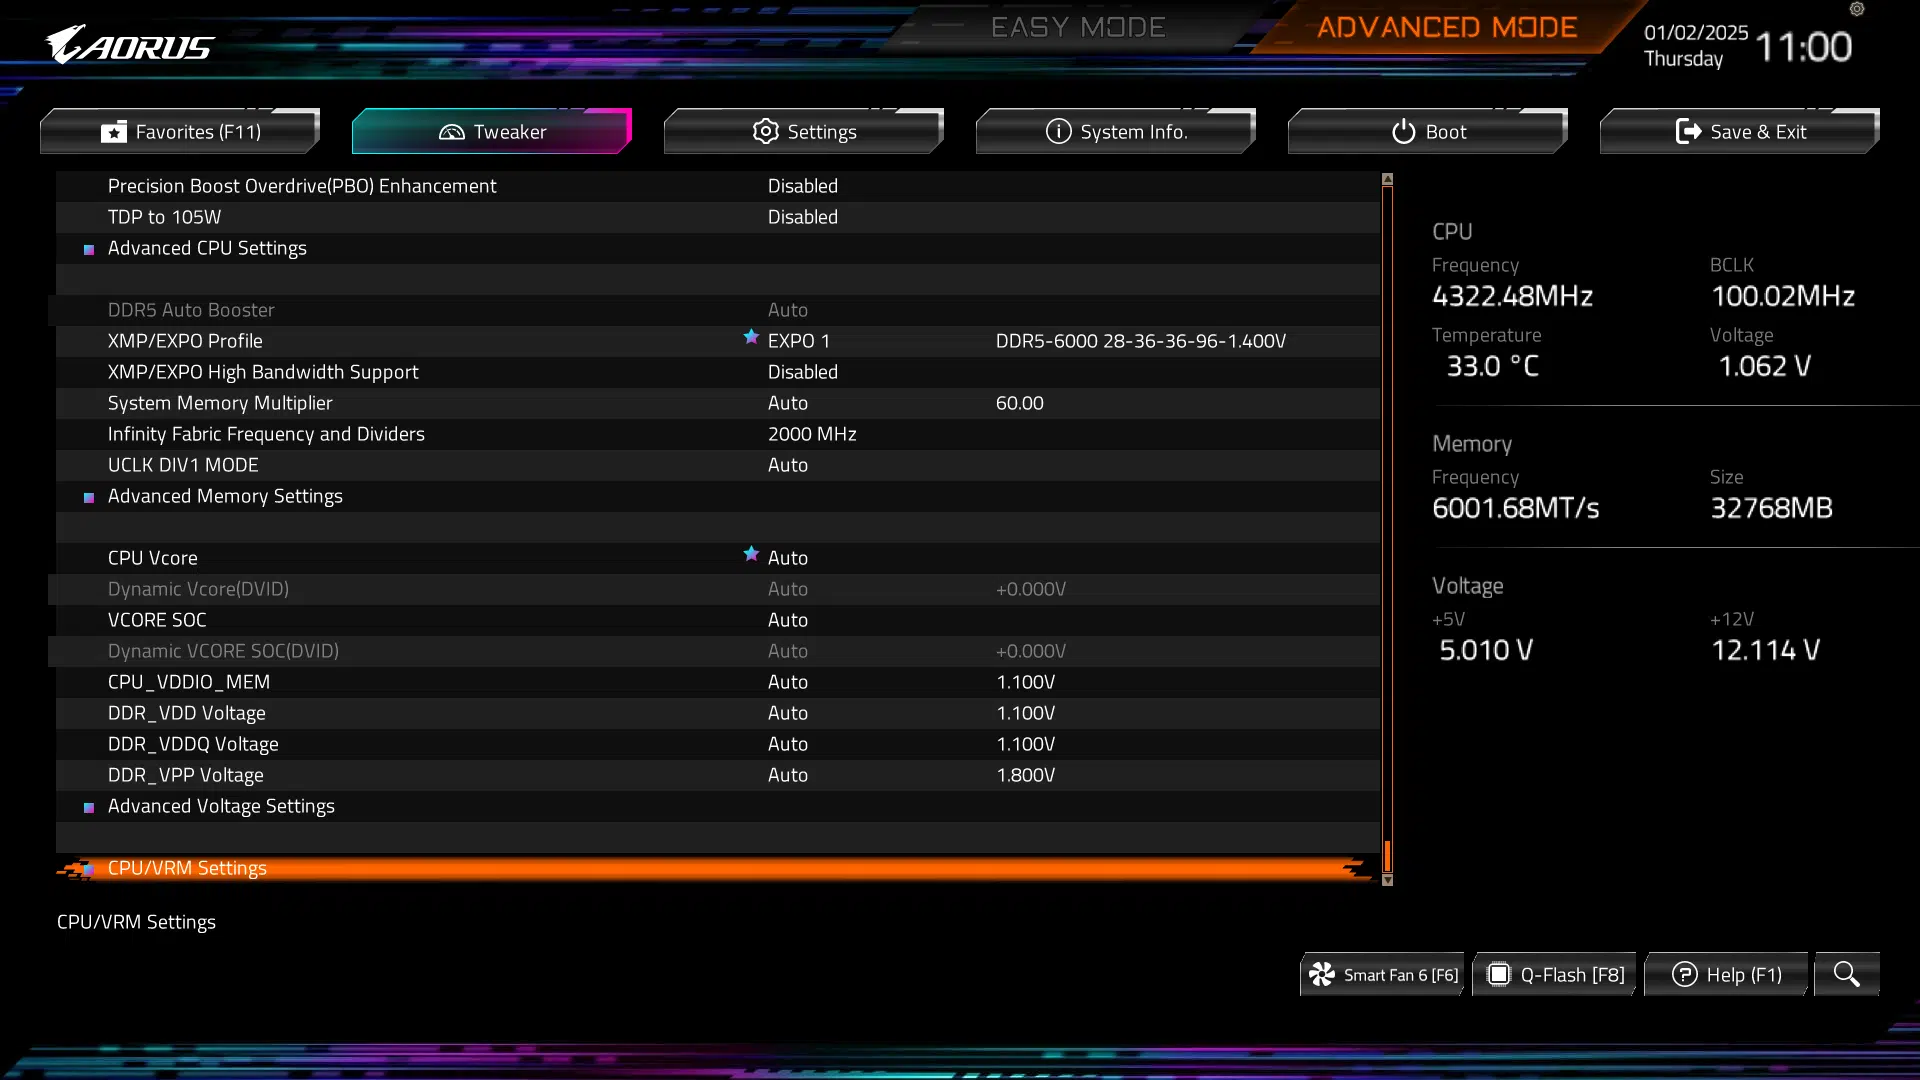Select the System Memory Multiplier label
Viewport: 1920px width, 1080px height.
(x=220, y=403)
